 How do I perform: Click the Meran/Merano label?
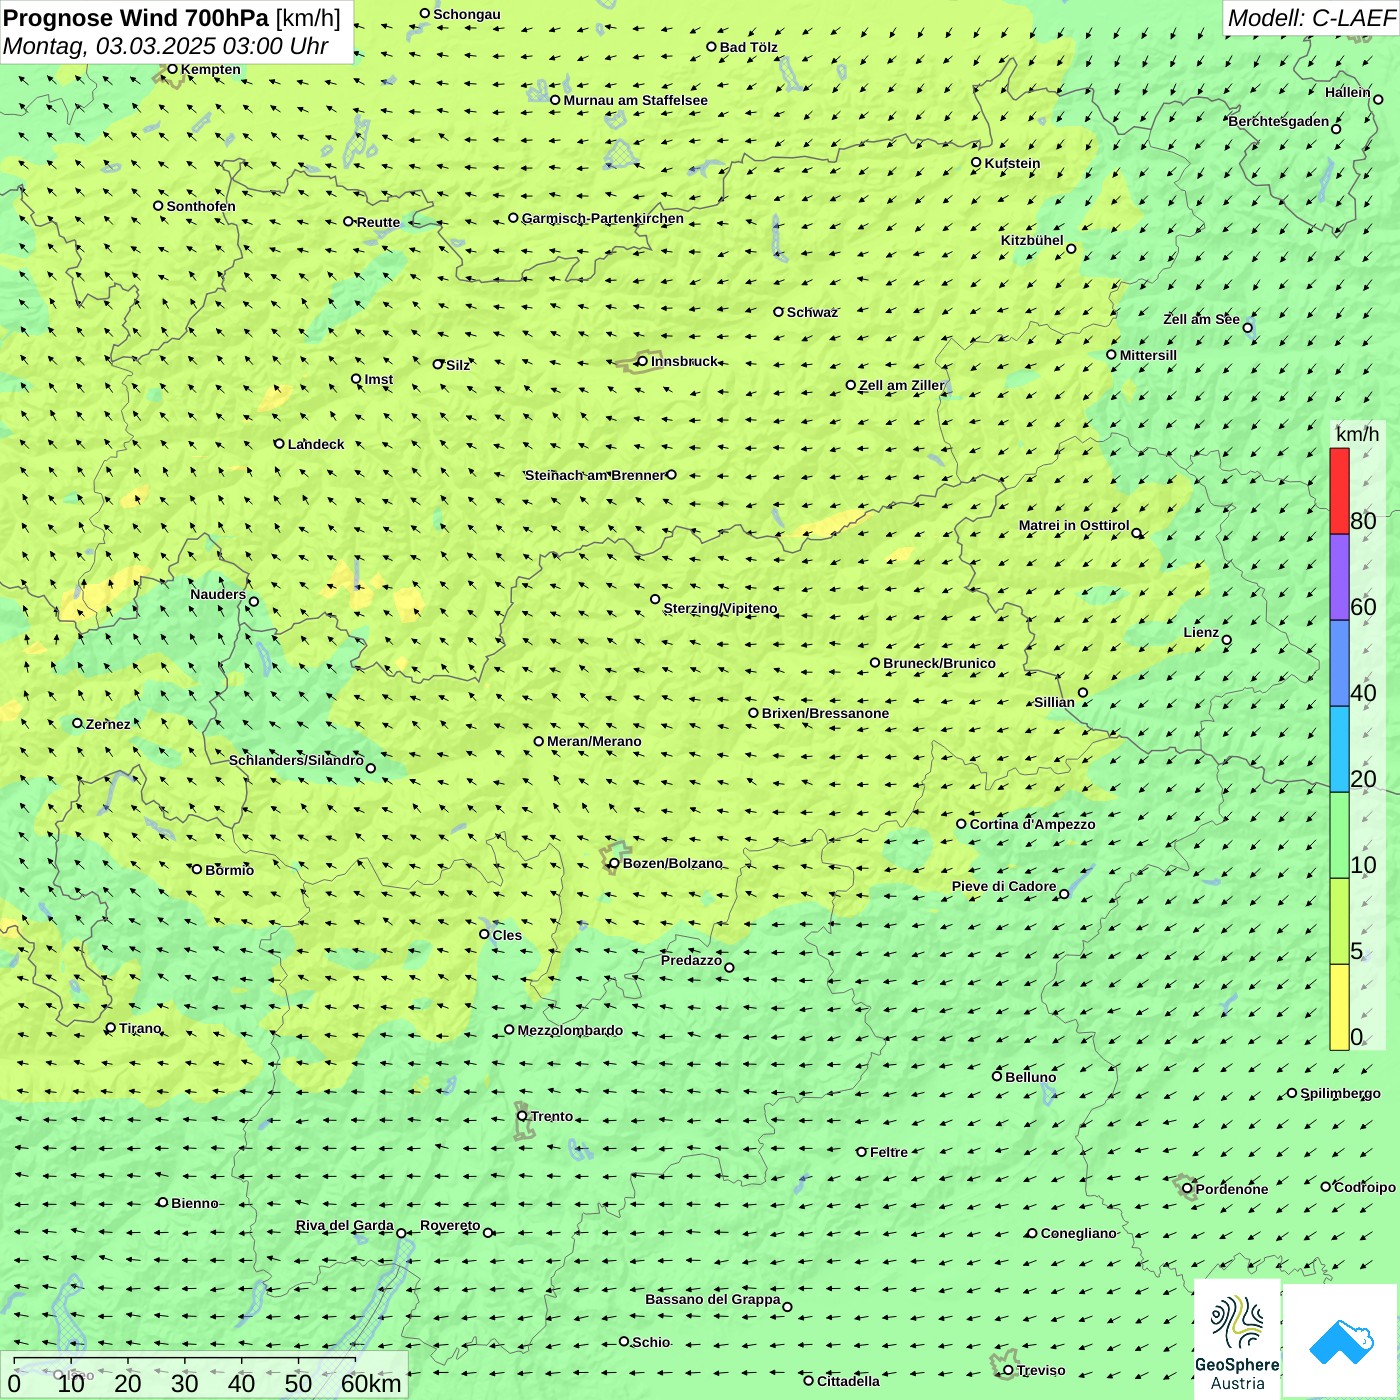(594, 741)
